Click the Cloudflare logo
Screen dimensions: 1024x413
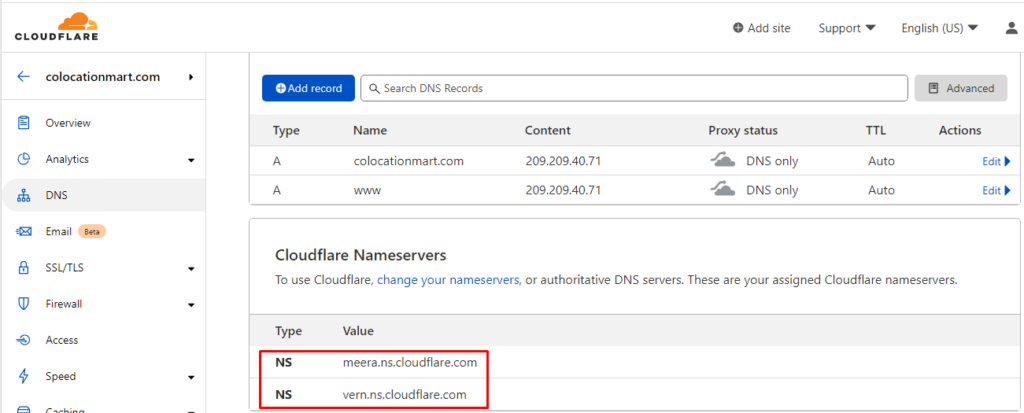coord(57,27)
